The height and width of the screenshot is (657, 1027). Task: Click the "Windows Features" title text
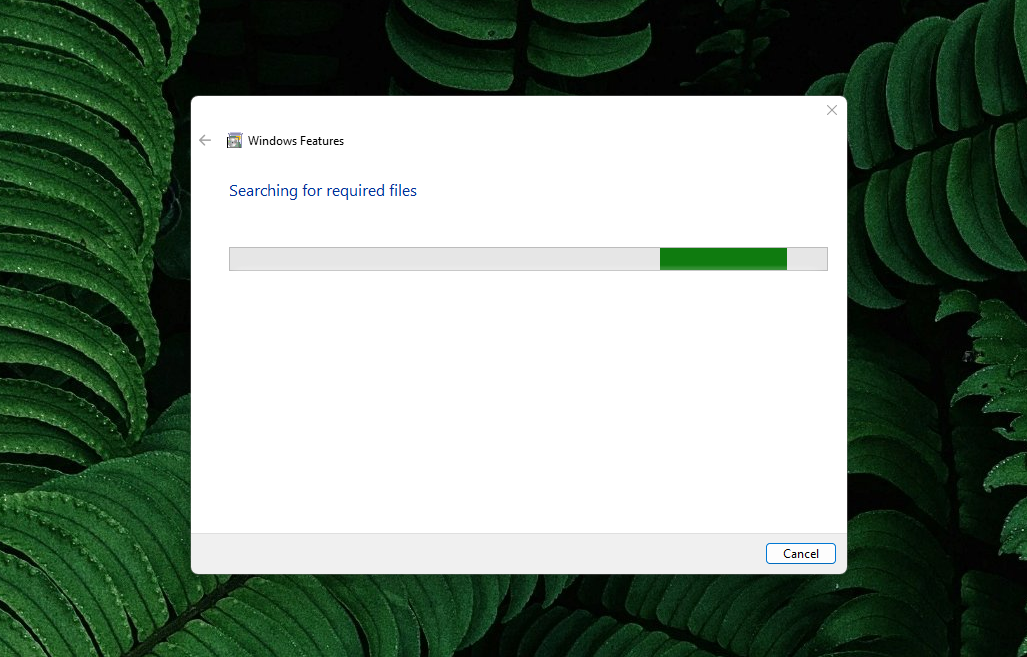pyautogui.click(x=296, y=141)
